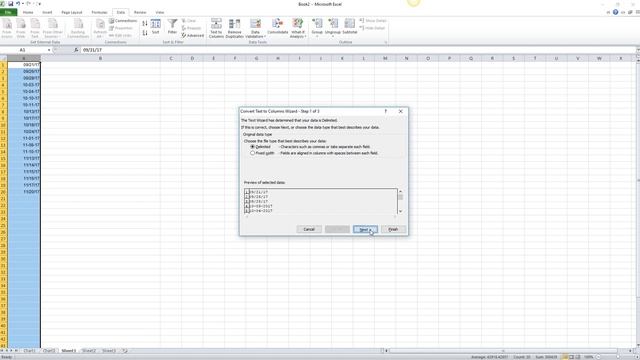The height and width of the screenshot is (360, 640).
Task: Click the Next button in wizard
Action: click(x=365, y=229)
